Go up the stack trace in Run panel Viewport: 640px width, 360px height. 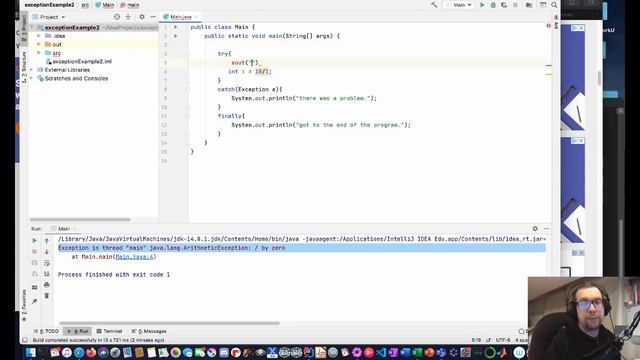pyautogui.click(x=47, y=241)
